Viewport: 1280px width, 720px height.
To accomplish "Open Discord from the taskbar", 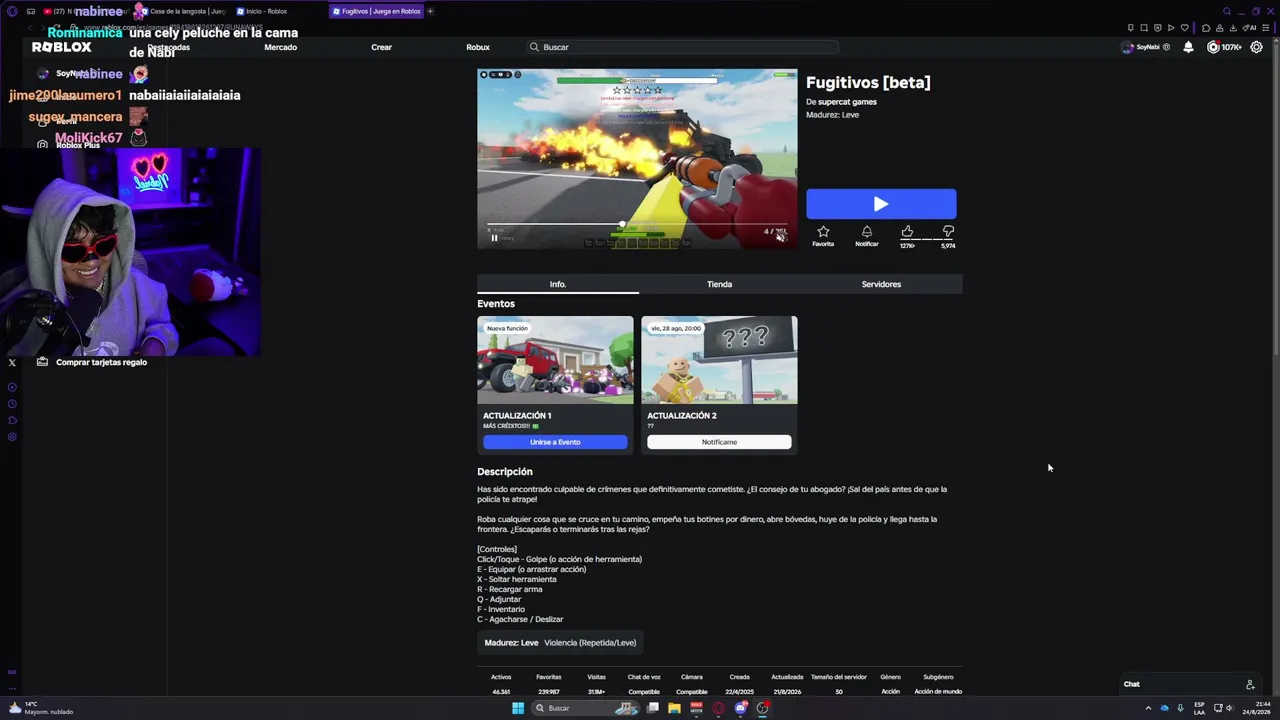I will click(741, 708).
